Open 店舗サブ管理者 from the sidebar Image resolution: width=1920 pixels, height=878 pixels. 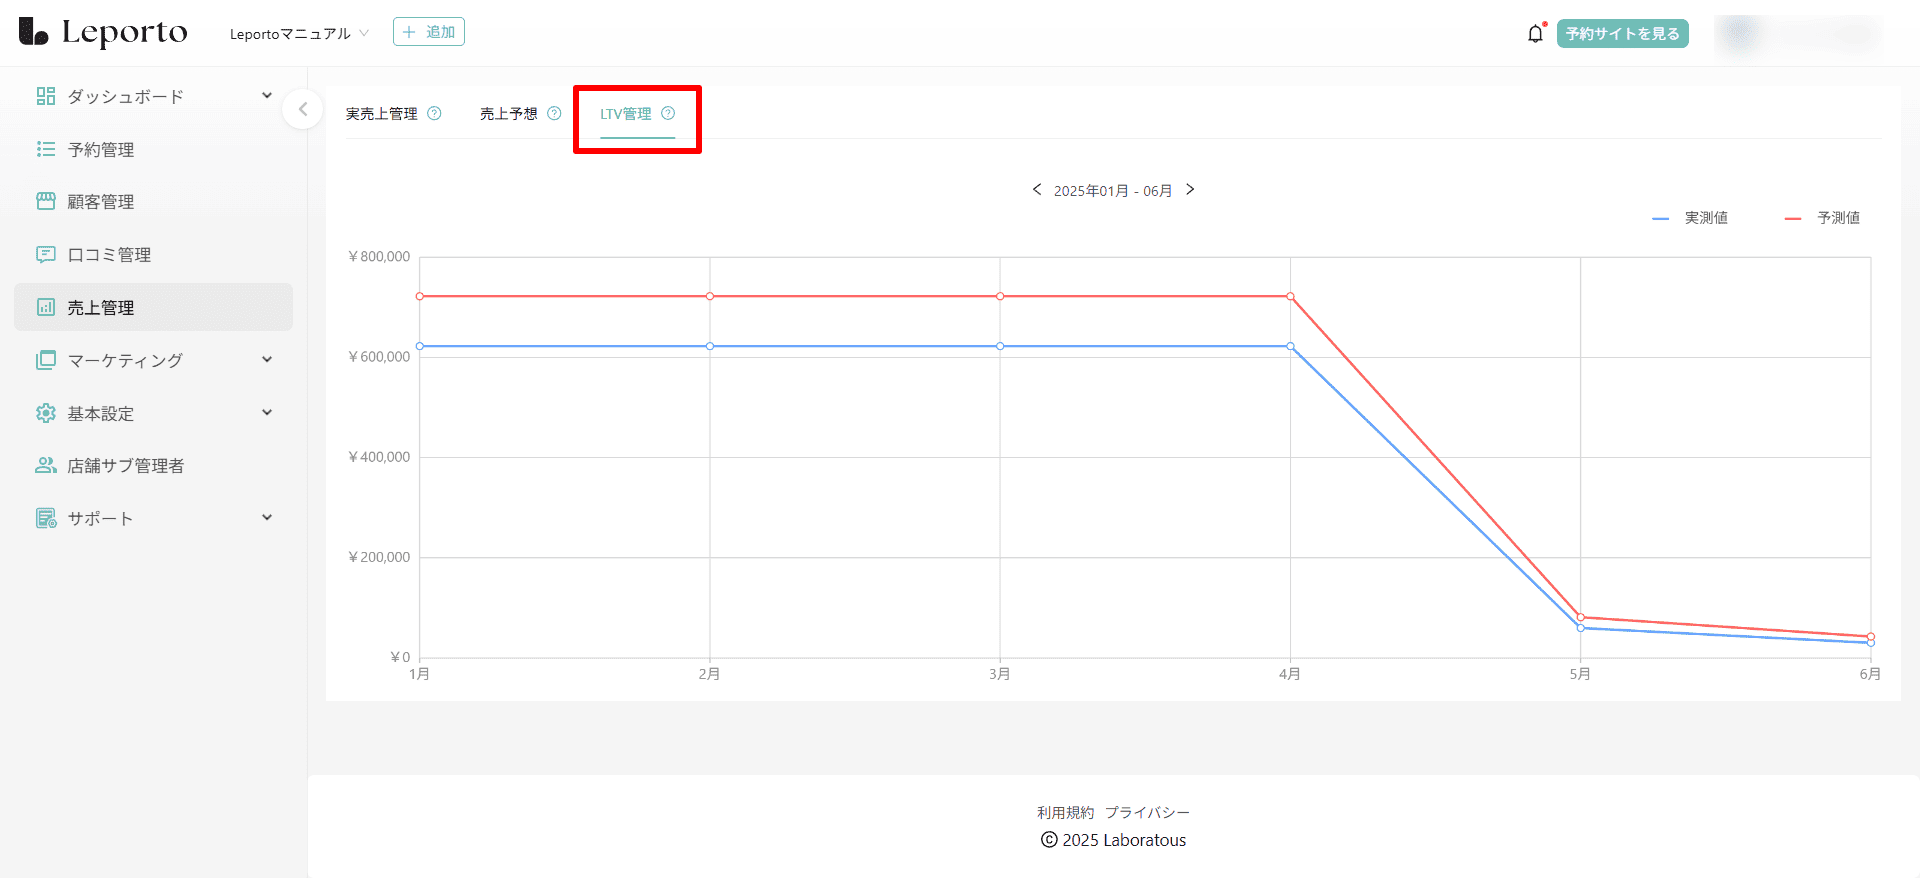tap(125, 466)
